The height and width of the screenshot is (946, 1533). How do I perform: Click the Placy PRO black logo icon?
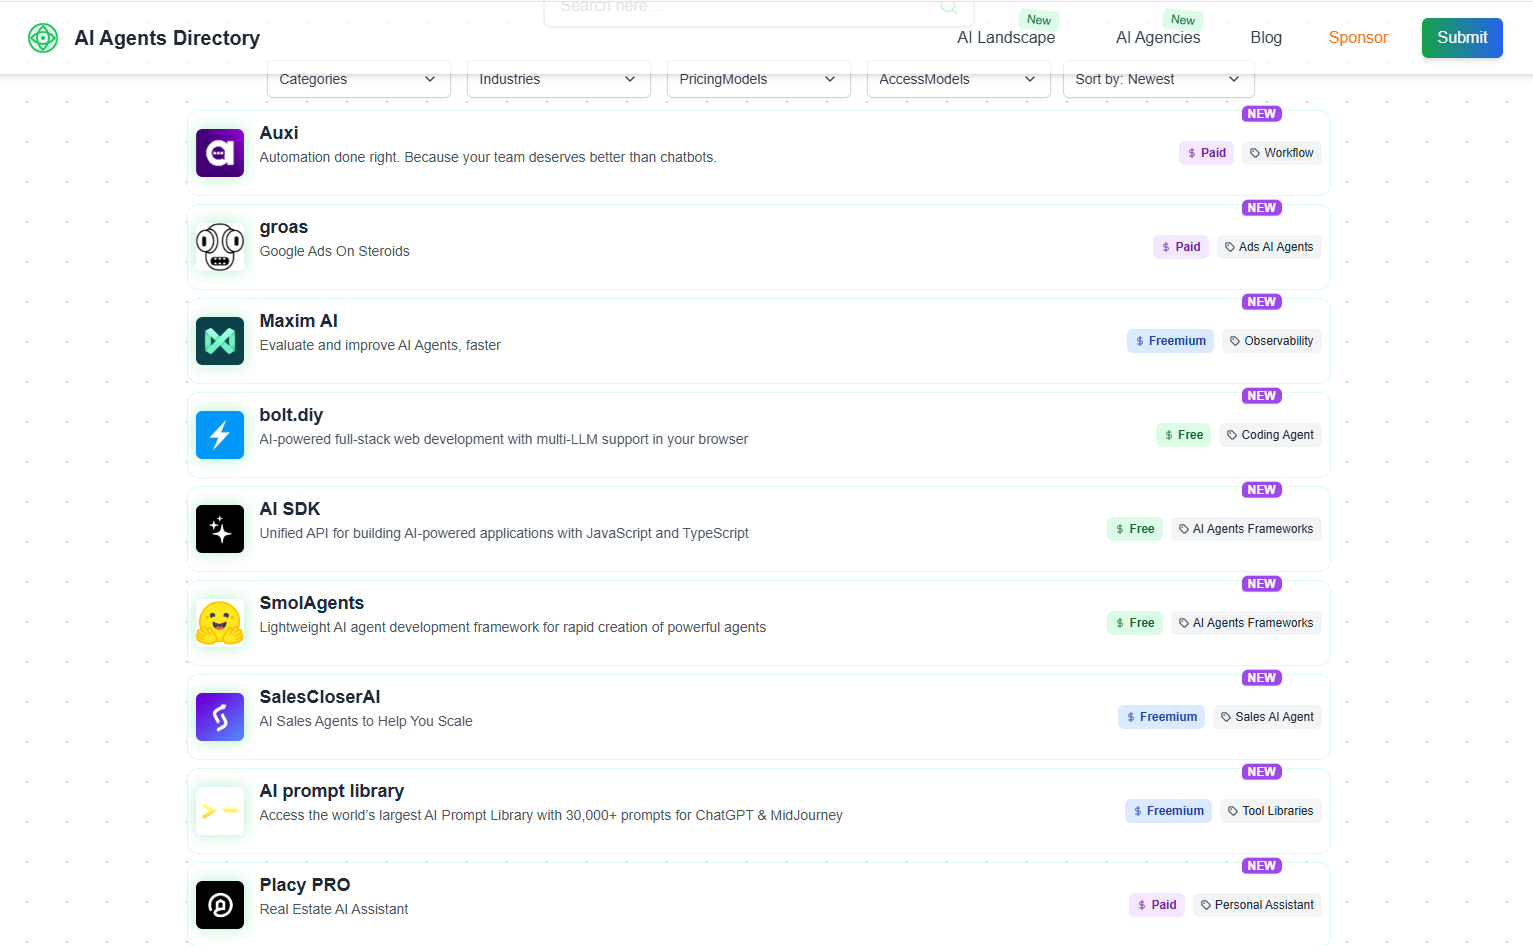click(x=220, y=905)
